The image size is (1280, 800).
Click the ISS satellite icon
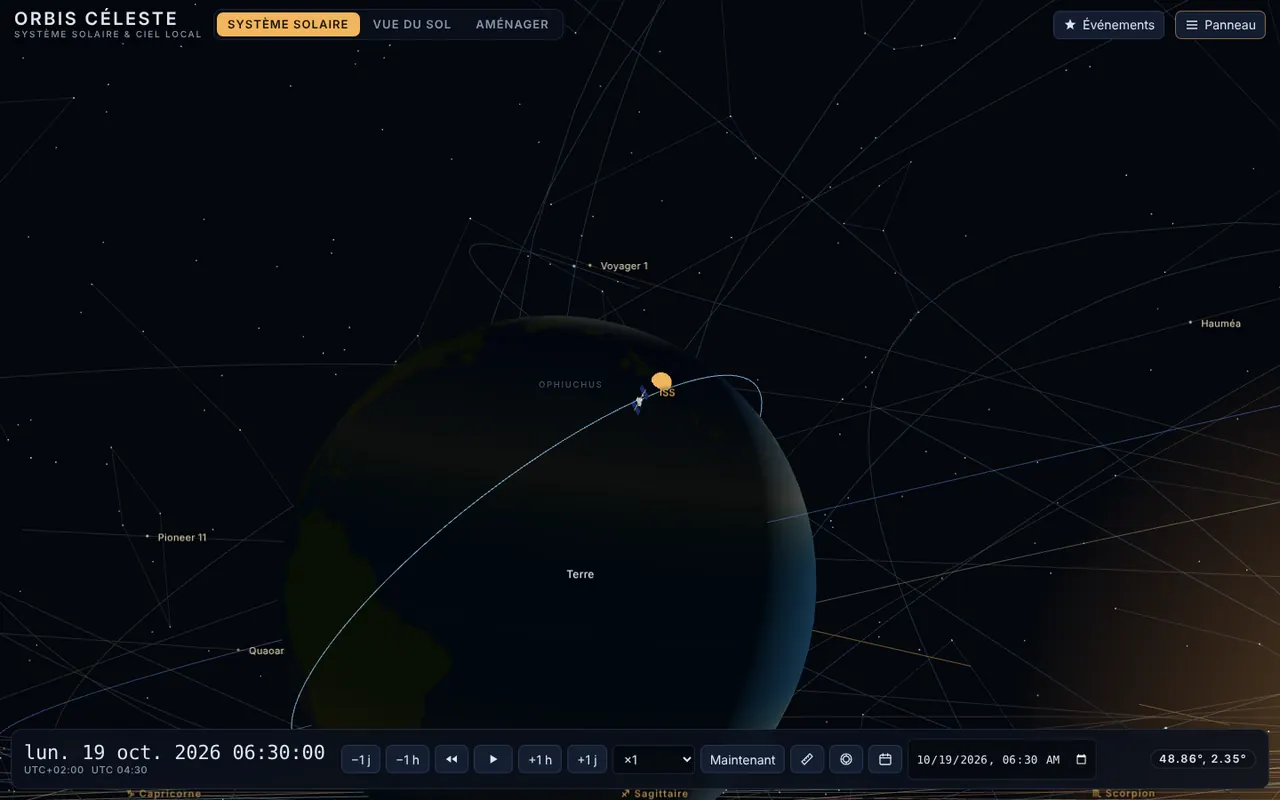639,401
